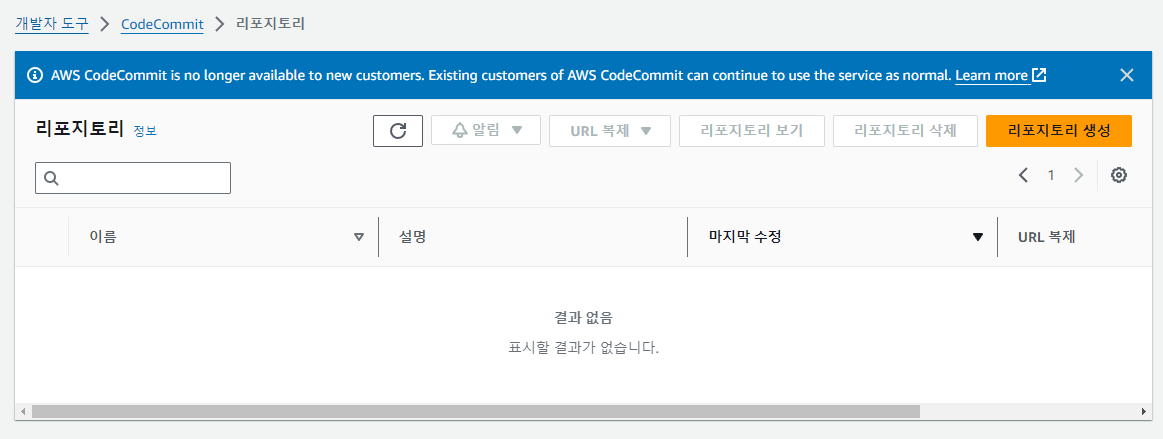Sort by 이름 column arrow

[x=359, y=237]
